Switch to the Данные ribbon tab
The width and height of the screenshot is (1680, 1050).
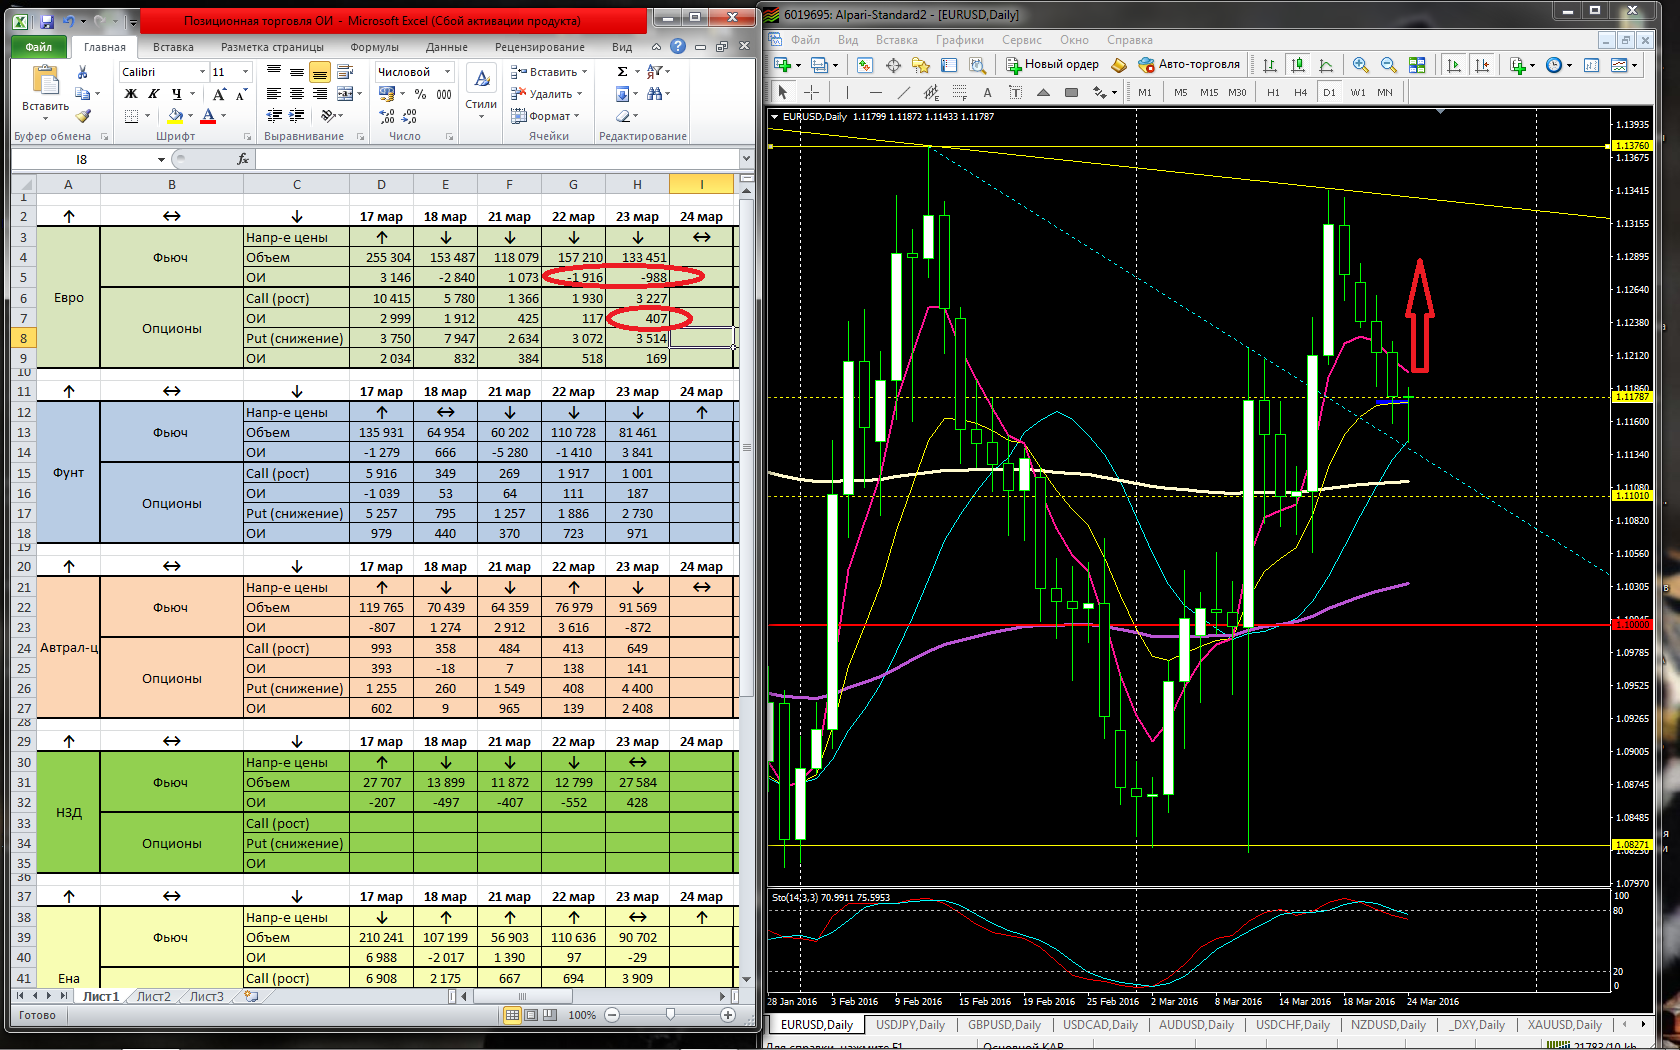click(446, 47)
